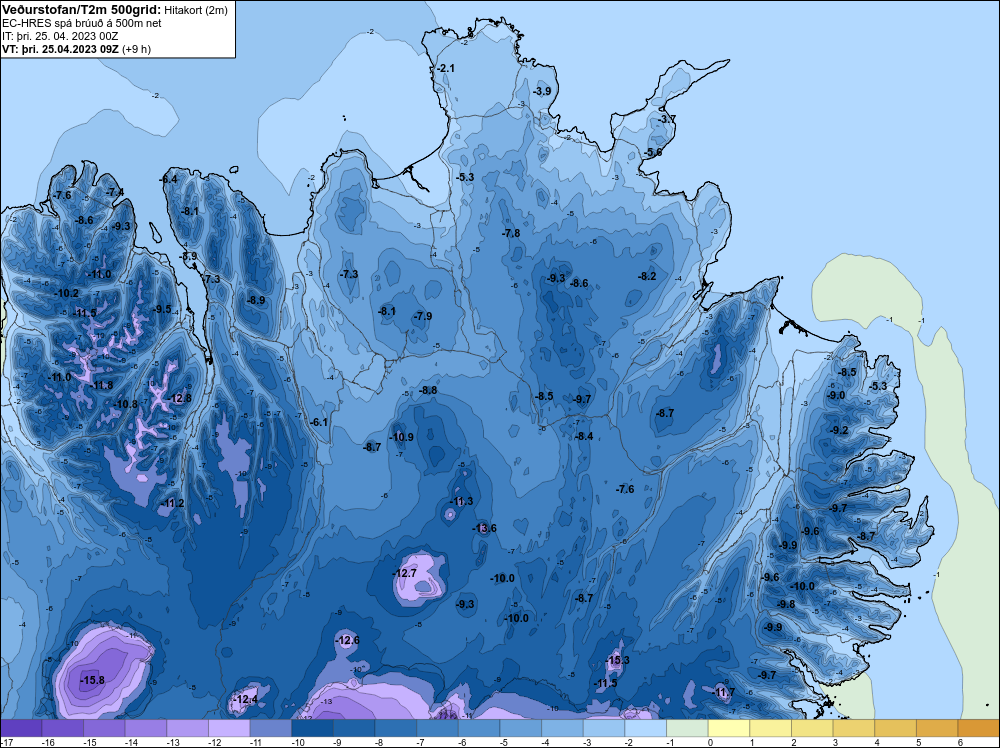Select the VT: þri. 25.04.2023 09Z line
Viewport: 1000px width, 748px height.
pyautogui.click(x=77, y=48)
